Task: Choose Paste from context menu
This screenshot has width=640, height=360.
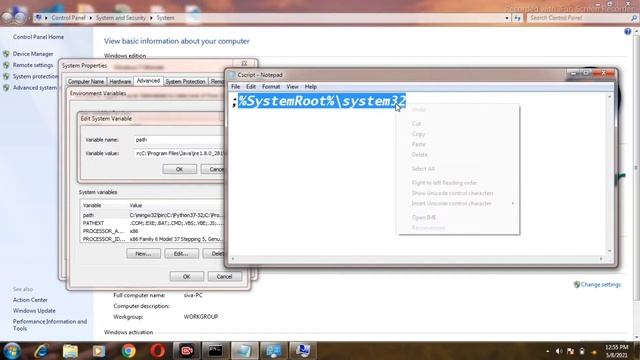Action: pos(458,144)
